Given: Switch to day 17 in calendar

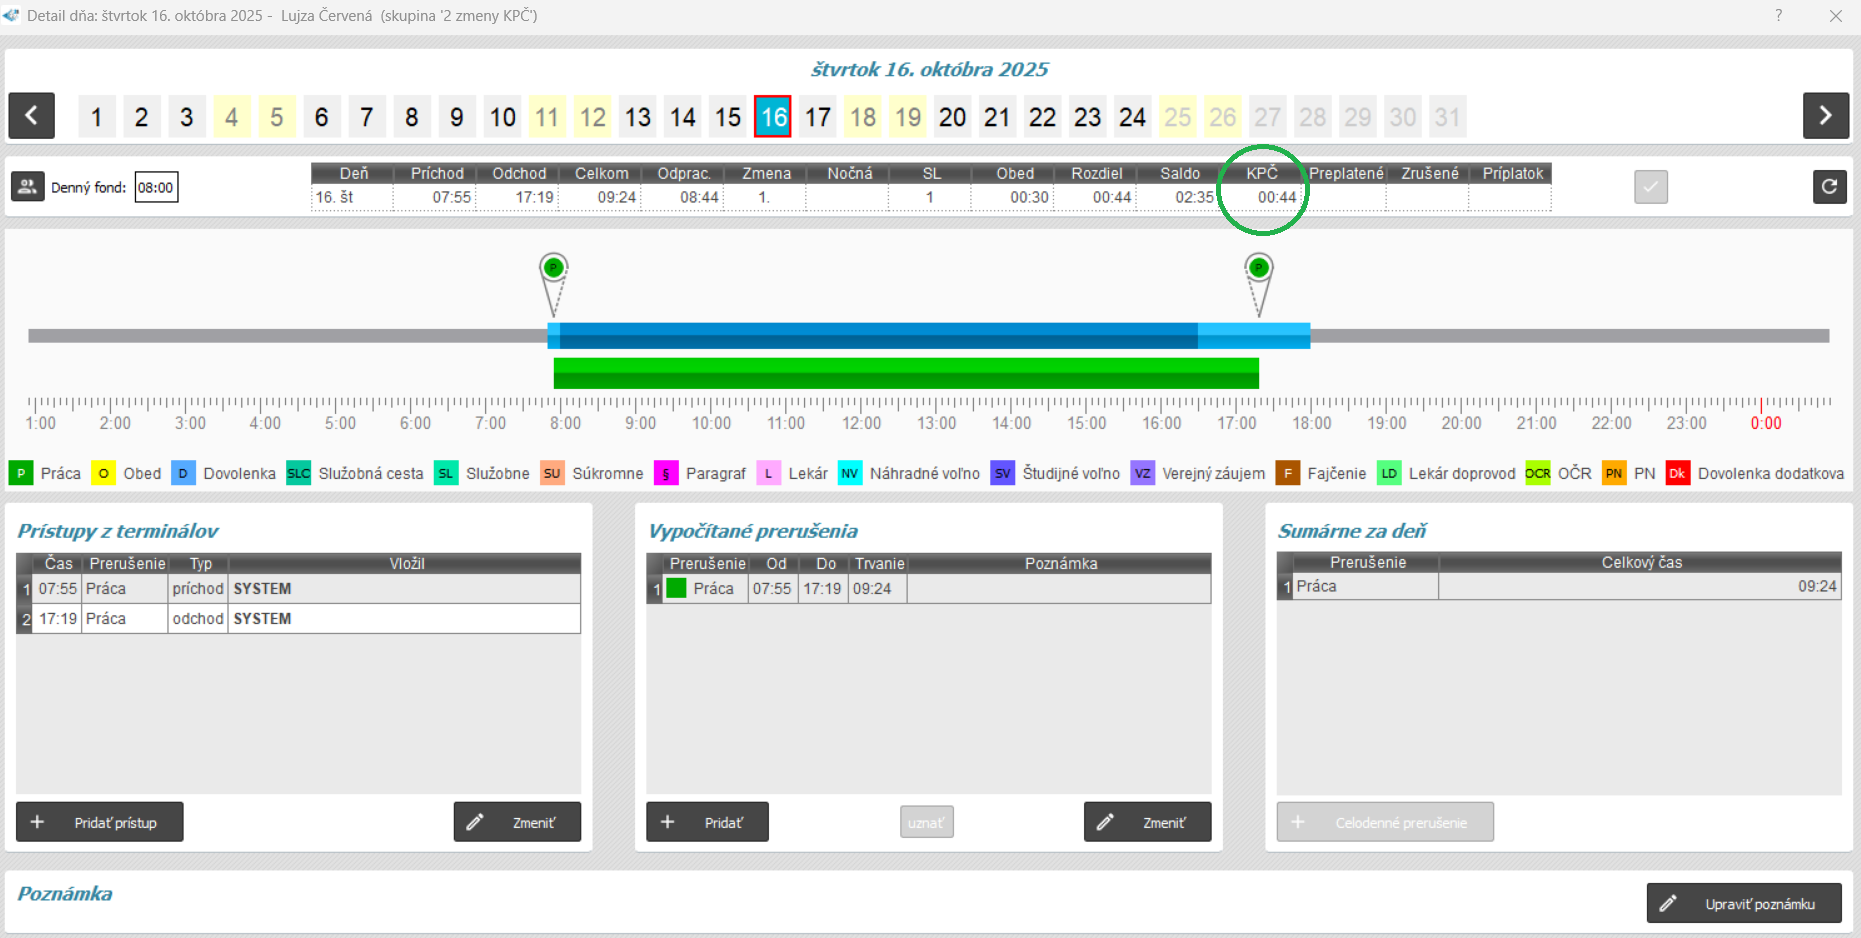Looking at the screenshot, I should click(818, 117).
